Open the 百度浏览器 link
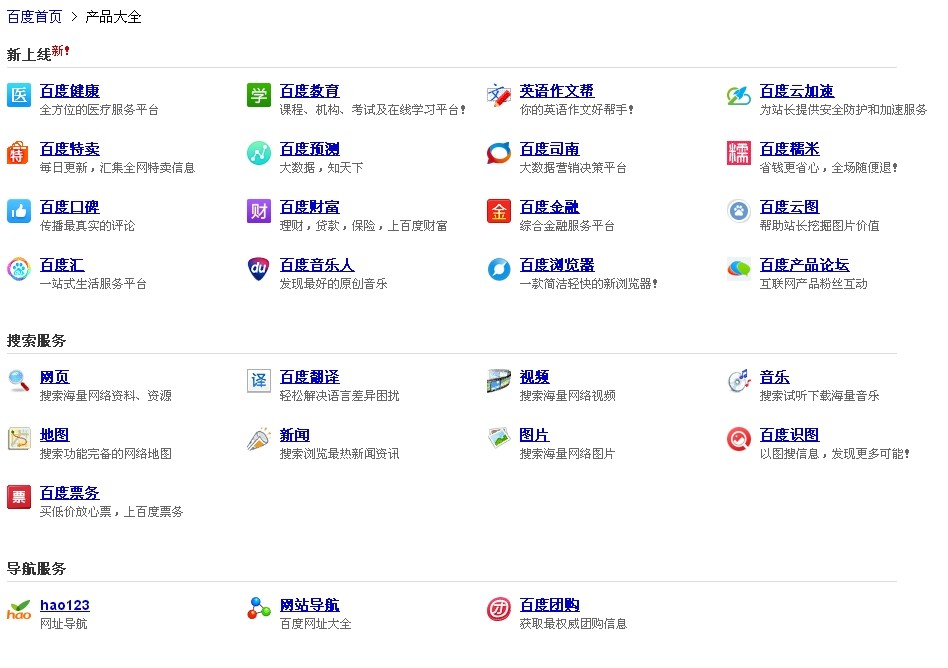 tap(557, 265)
